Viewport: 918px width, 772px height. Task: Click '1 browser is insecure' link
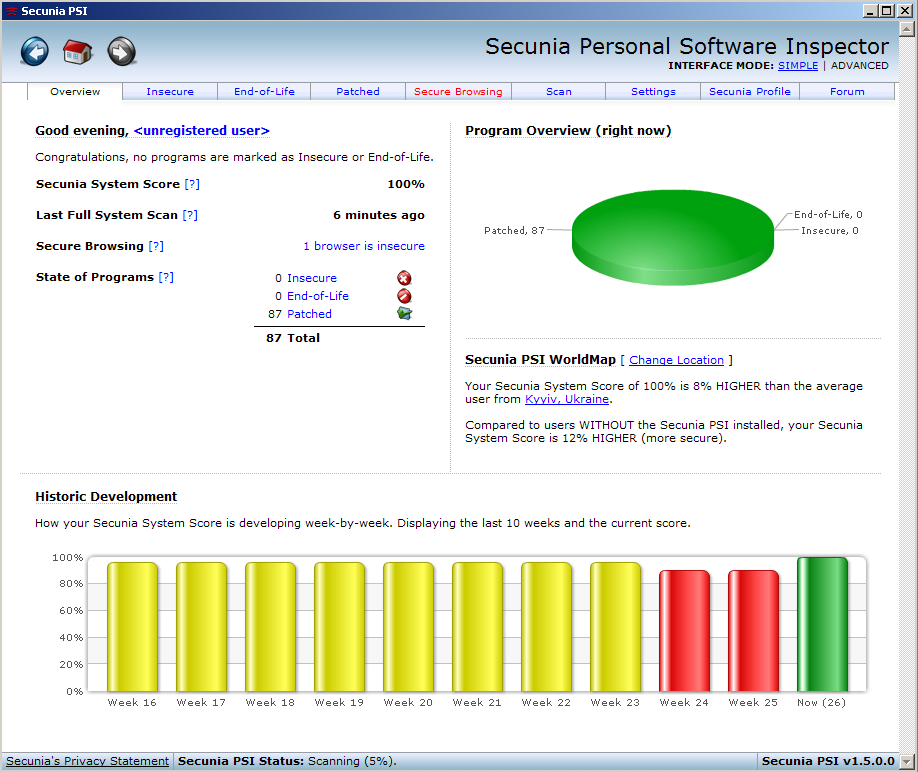click(x=364, y=246)
